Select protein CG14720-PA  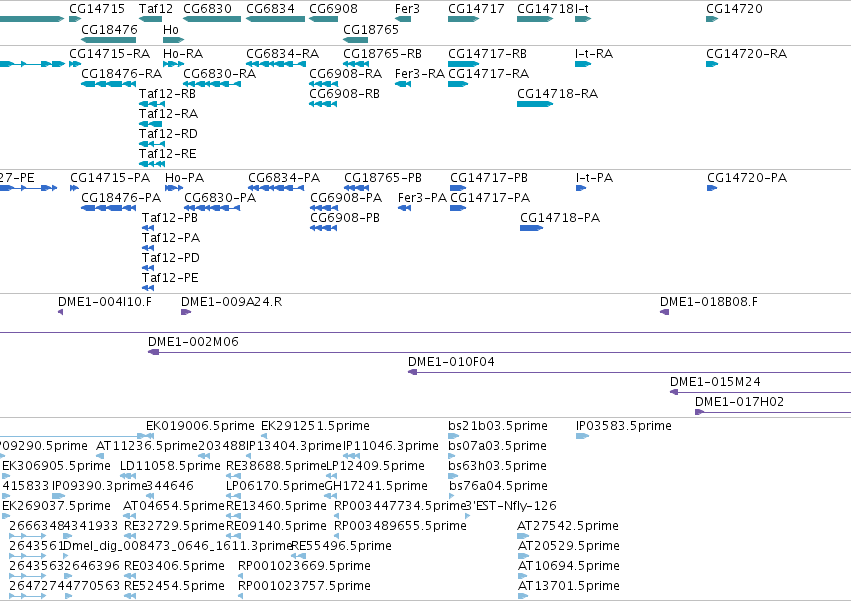coord(747,178)
